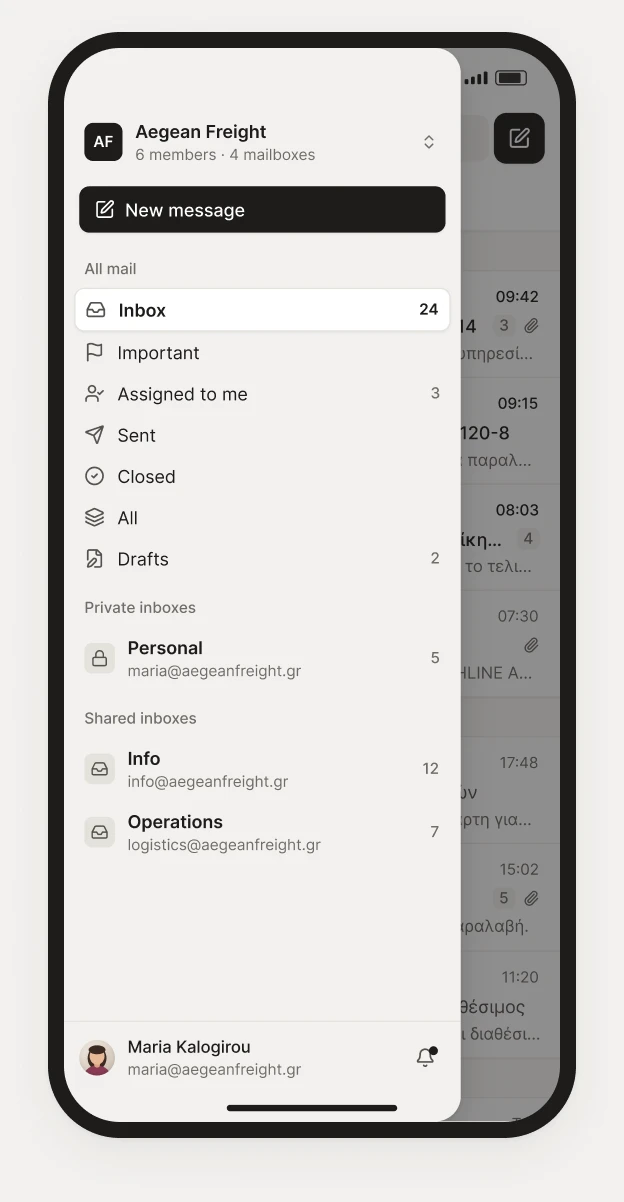624x1202 pixels.
Task: Click the Drafts file icon
Action: (94, 559)
